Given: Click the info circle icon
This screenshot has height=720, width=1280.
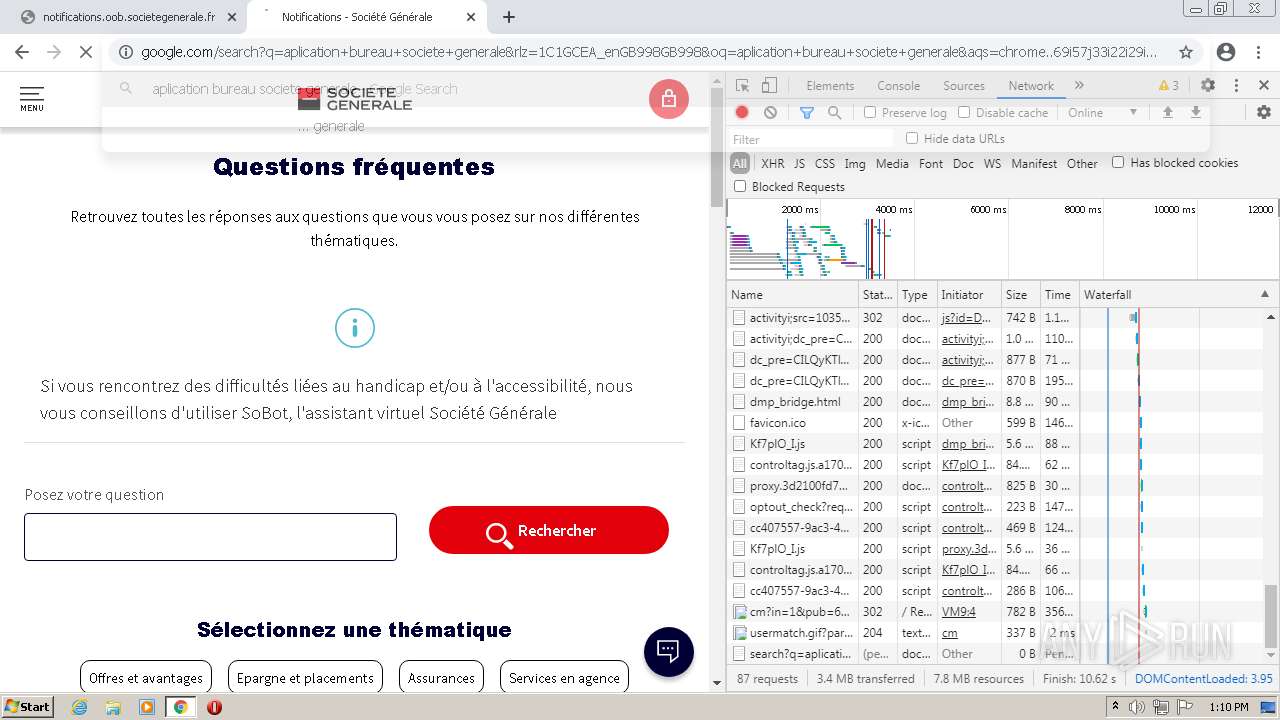Looking at the screenshot, I should click(354, 328).
